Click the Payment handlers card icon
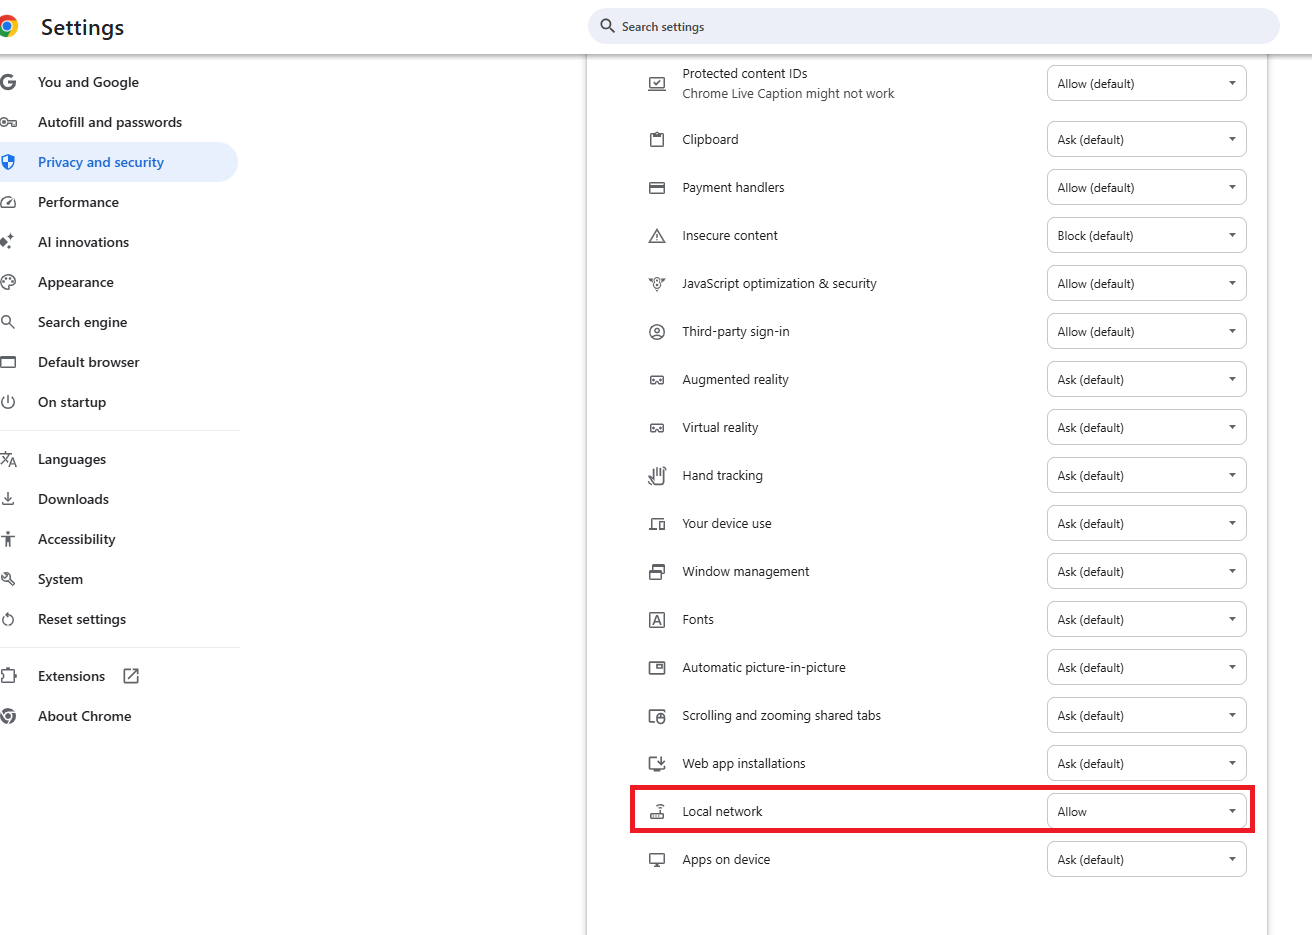 [657, 188]
